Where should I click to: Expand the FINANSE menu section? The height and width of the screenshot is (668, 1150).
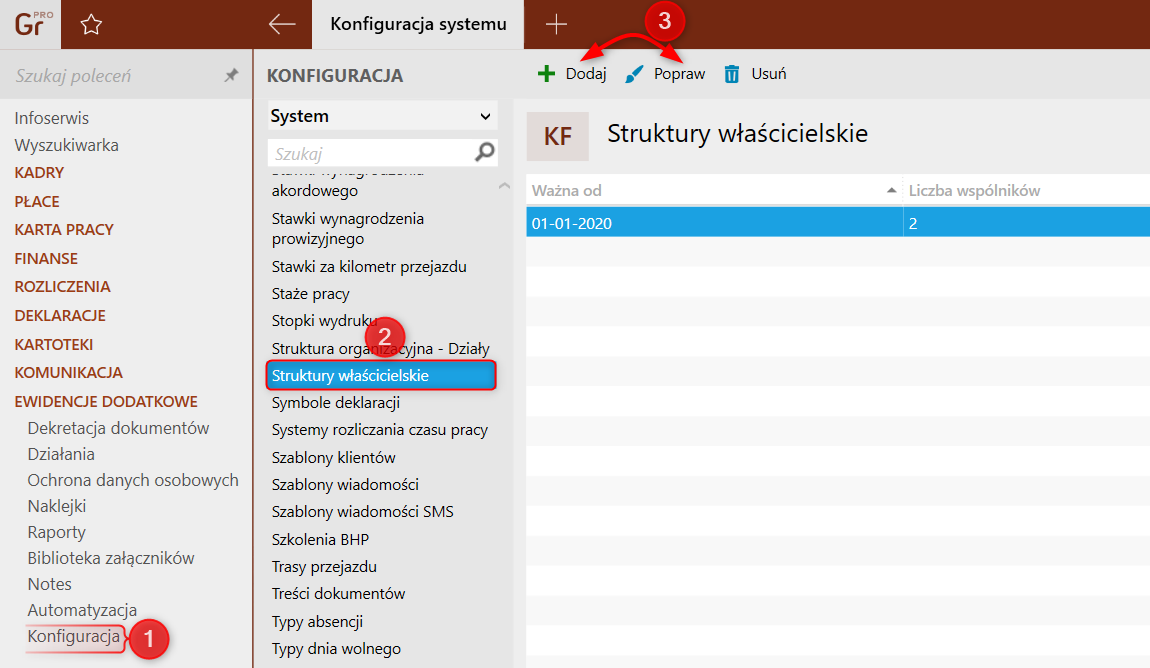46,258
